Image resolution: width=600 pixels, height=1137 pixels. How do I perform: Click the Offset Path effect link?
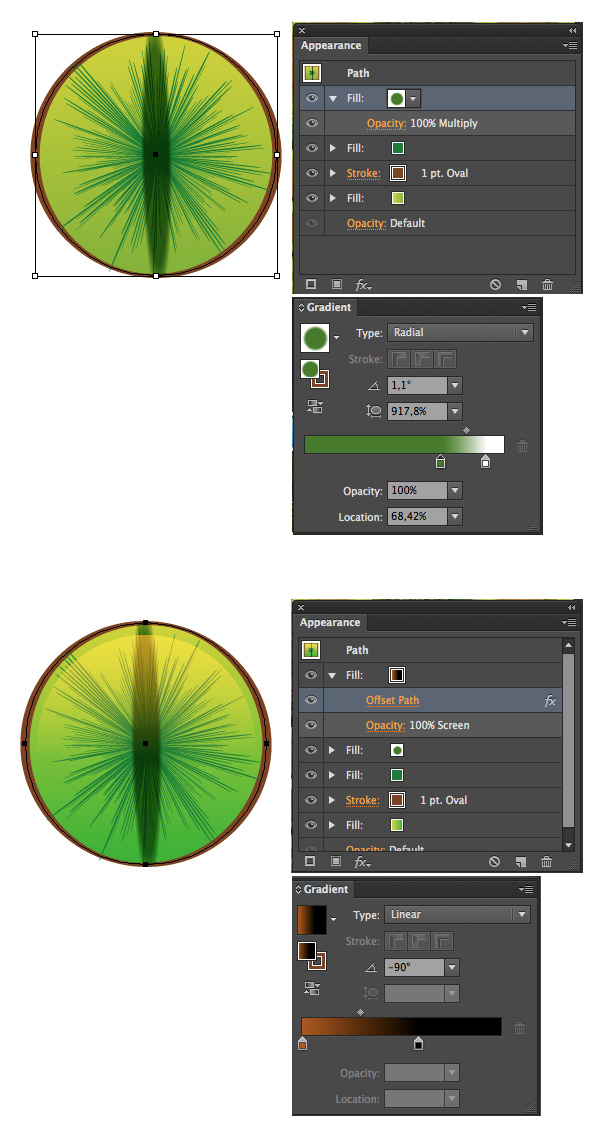pyautogui.click(x=393, y=700)
